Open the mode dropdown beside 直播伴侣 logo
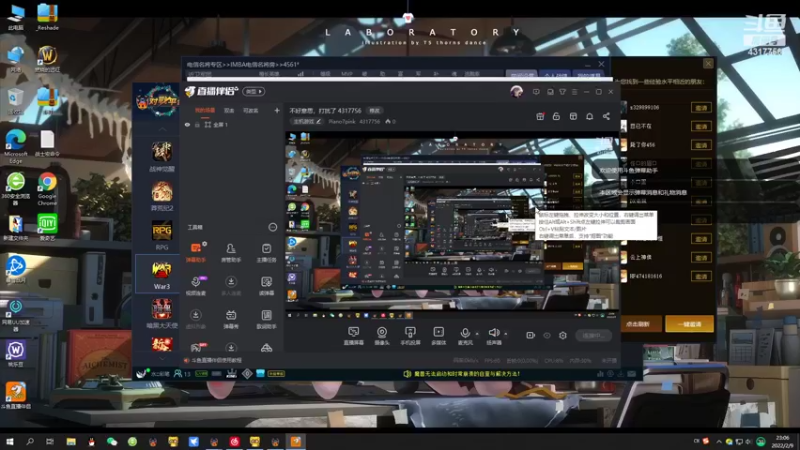The image size is (800, 450). tap(254, 91)
